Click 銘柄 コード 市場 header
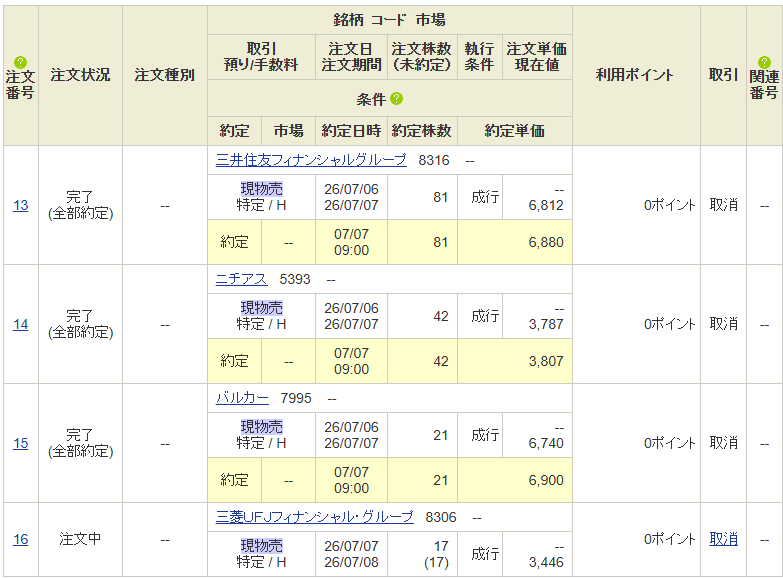Image resolution: width=783 pixels, height=578 pixels. pyautogui.click(x=390, y=20)
